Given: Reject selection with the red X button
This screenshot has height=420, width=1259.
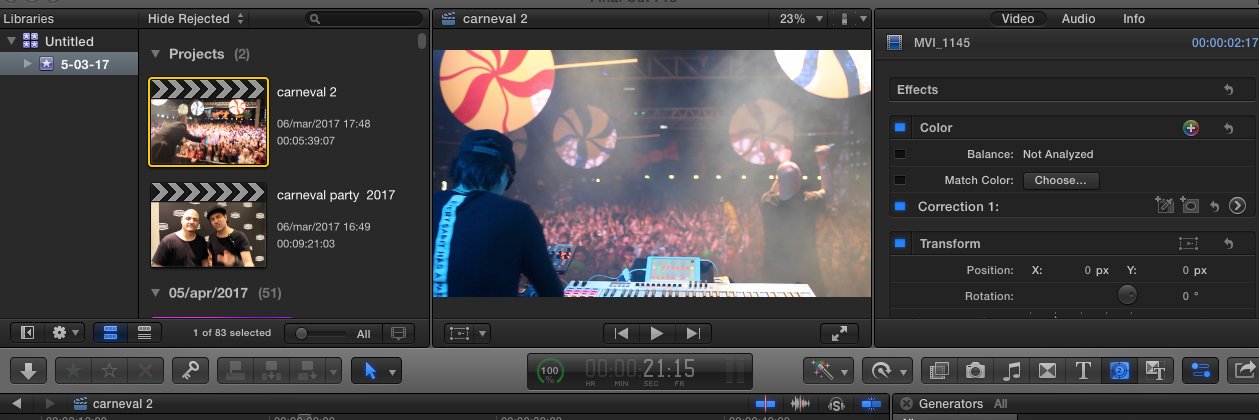Looking at the screenshot, I should [x=145, y=371].
